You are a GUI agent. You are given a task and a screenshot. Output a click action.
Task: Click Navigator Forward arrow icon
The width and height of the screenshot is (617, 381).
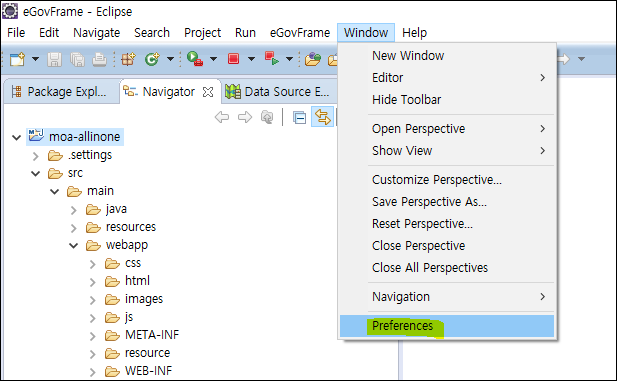[x=245, y=117]
